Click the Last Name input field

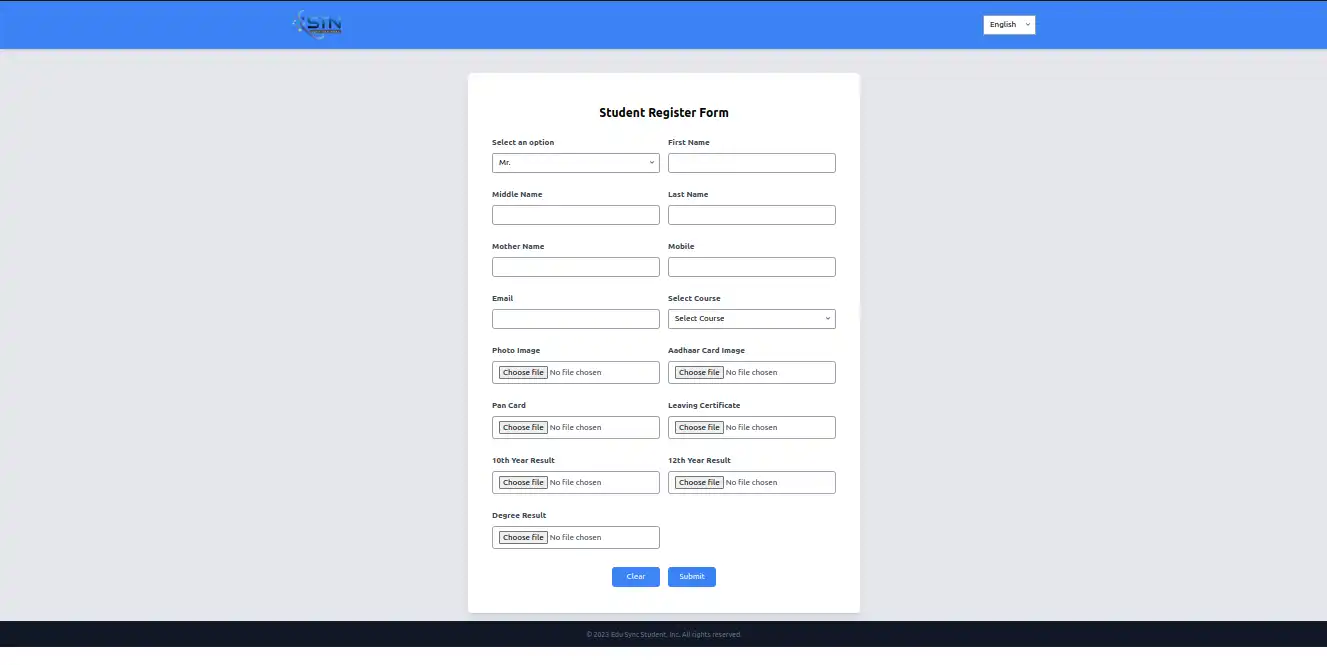751,215
